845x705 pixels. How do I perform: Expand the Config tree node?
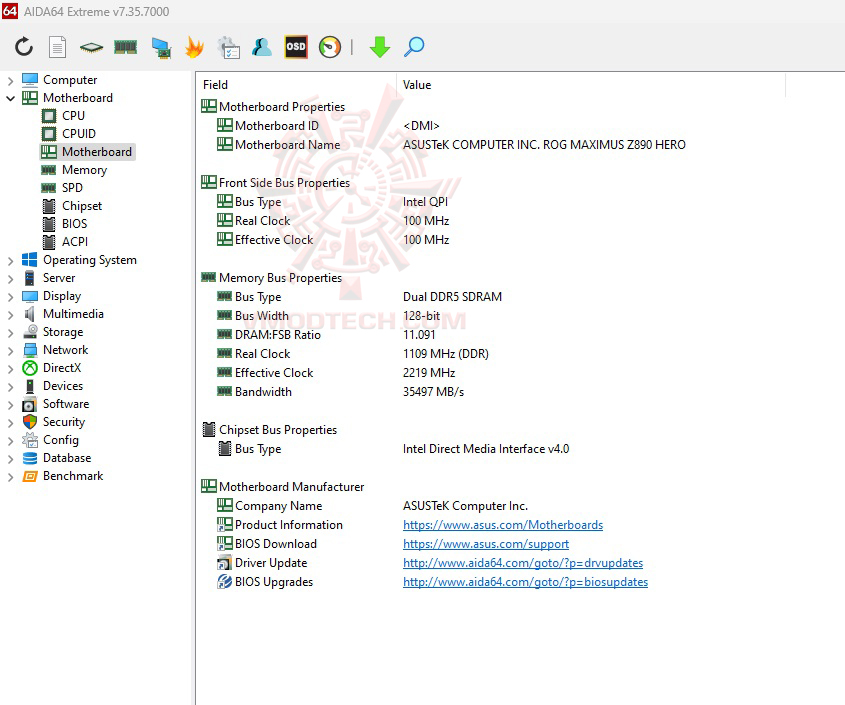tap(10, 441)
